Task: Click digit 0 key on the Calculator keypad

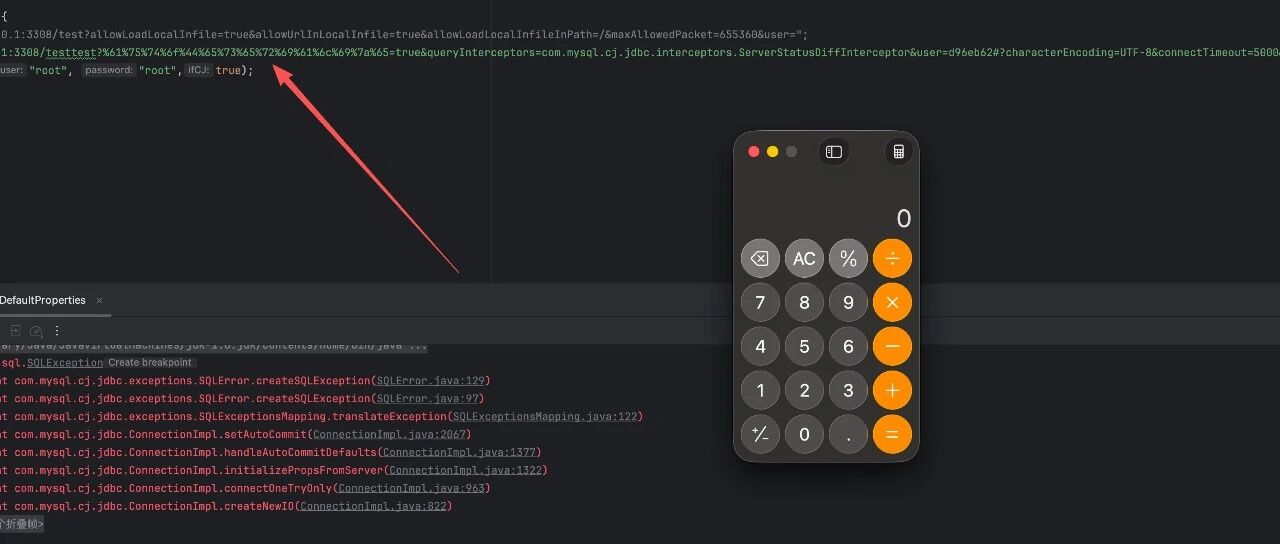Action: point(804,434)
